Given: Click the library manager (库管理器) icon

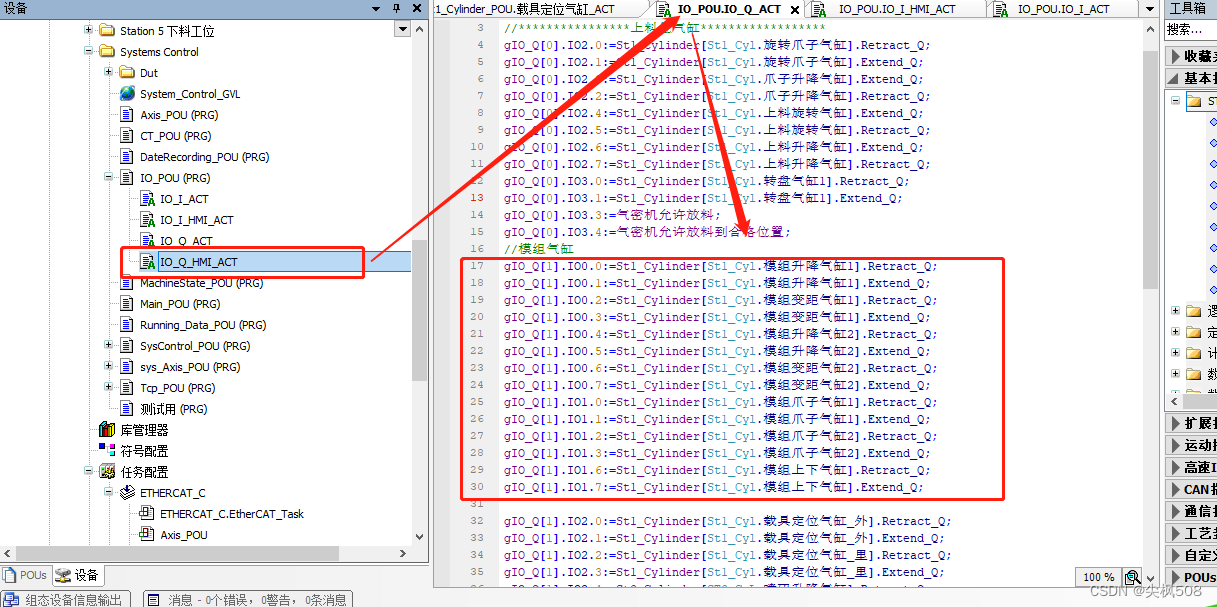Looking at the screenshot, I should click(107, 429).
